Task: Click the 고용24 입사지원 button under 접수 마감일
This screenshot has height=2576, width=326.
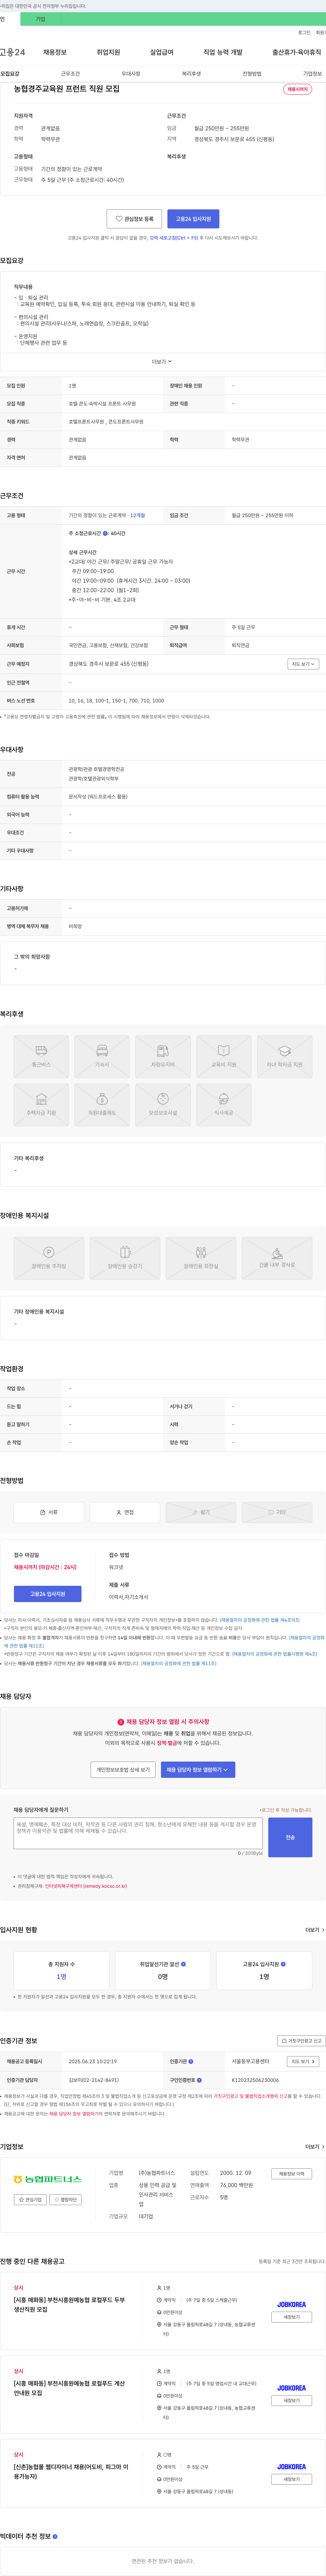Action: (48, 1594)
